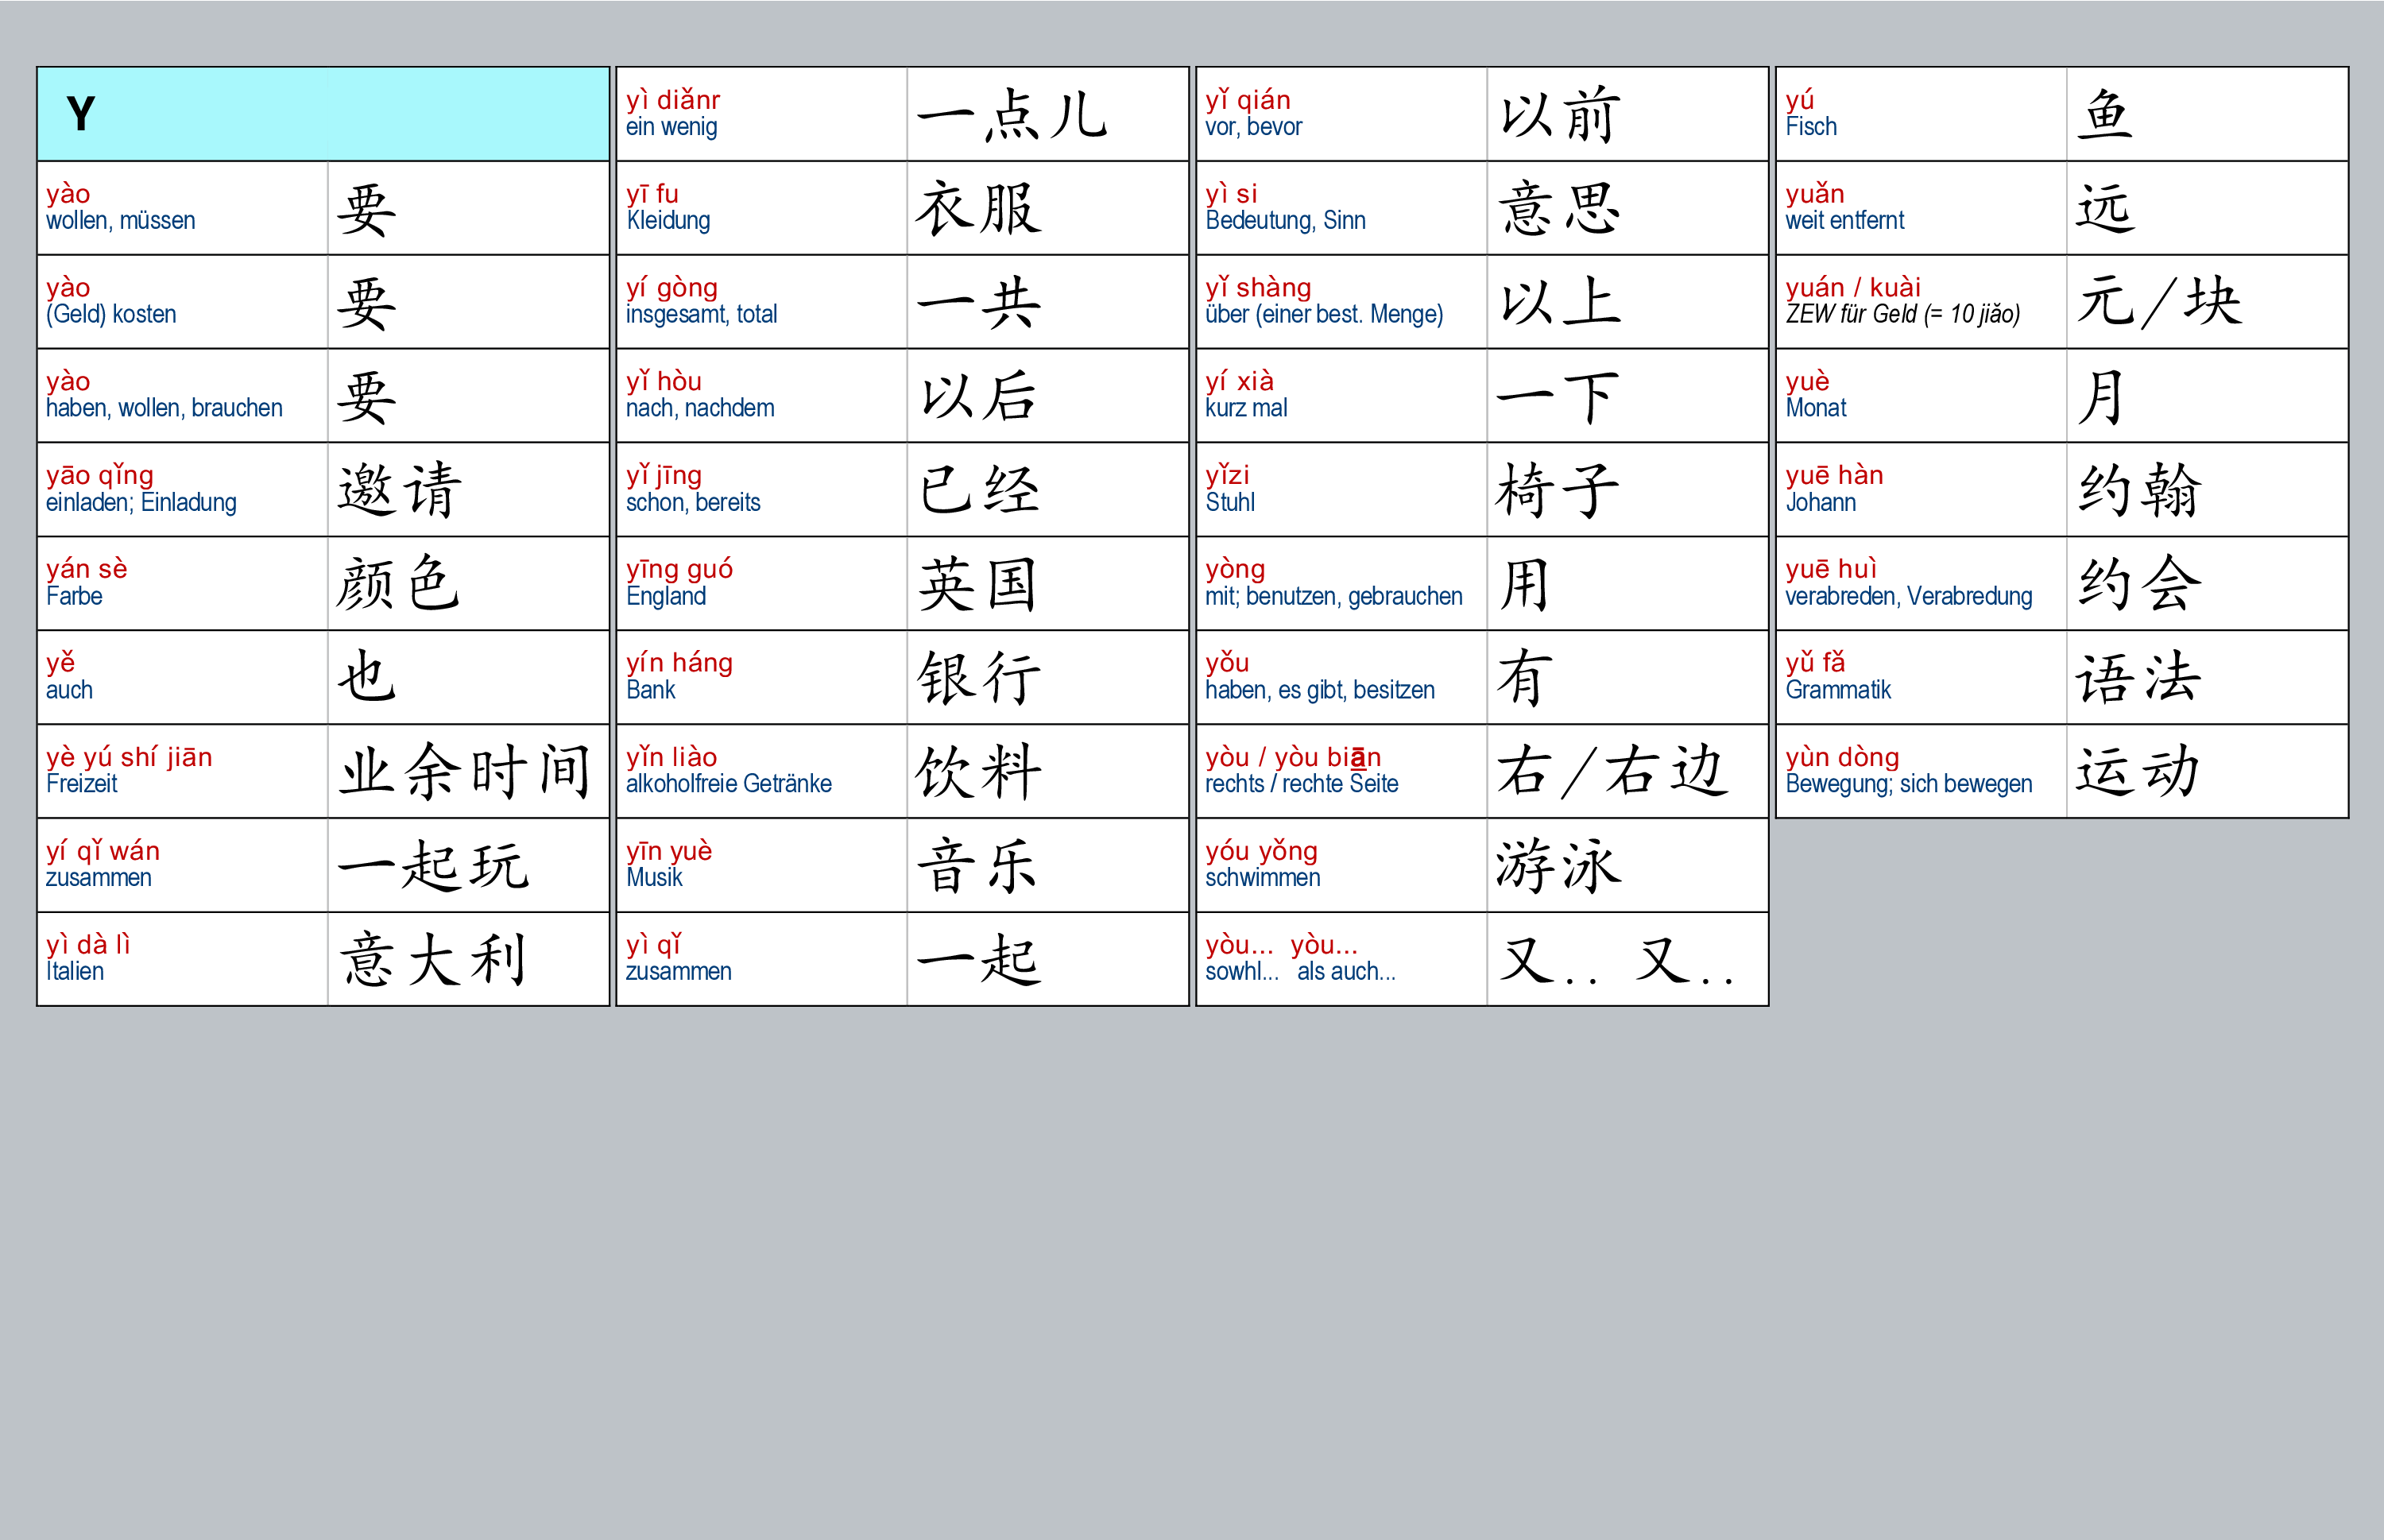Click the 'yāo qǐng einladen' cell
Screen dimensions: 2384x1540
click(x=182, y=489)
